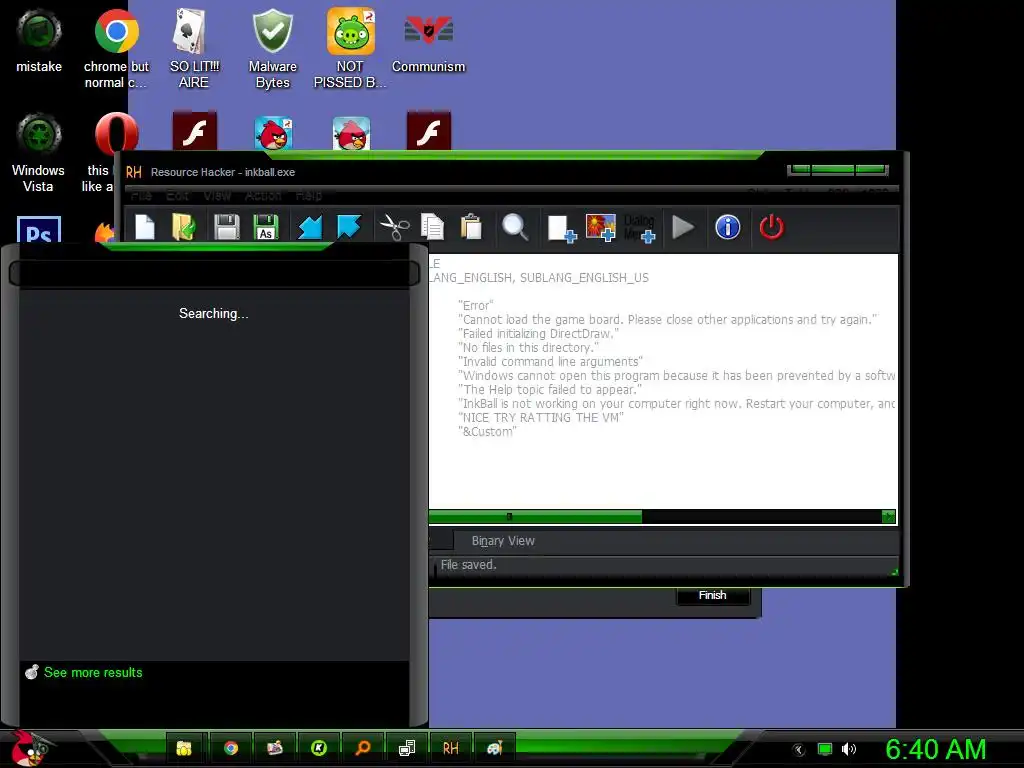Add an image resource with the picture-plus icon

(x=601, y=227)
